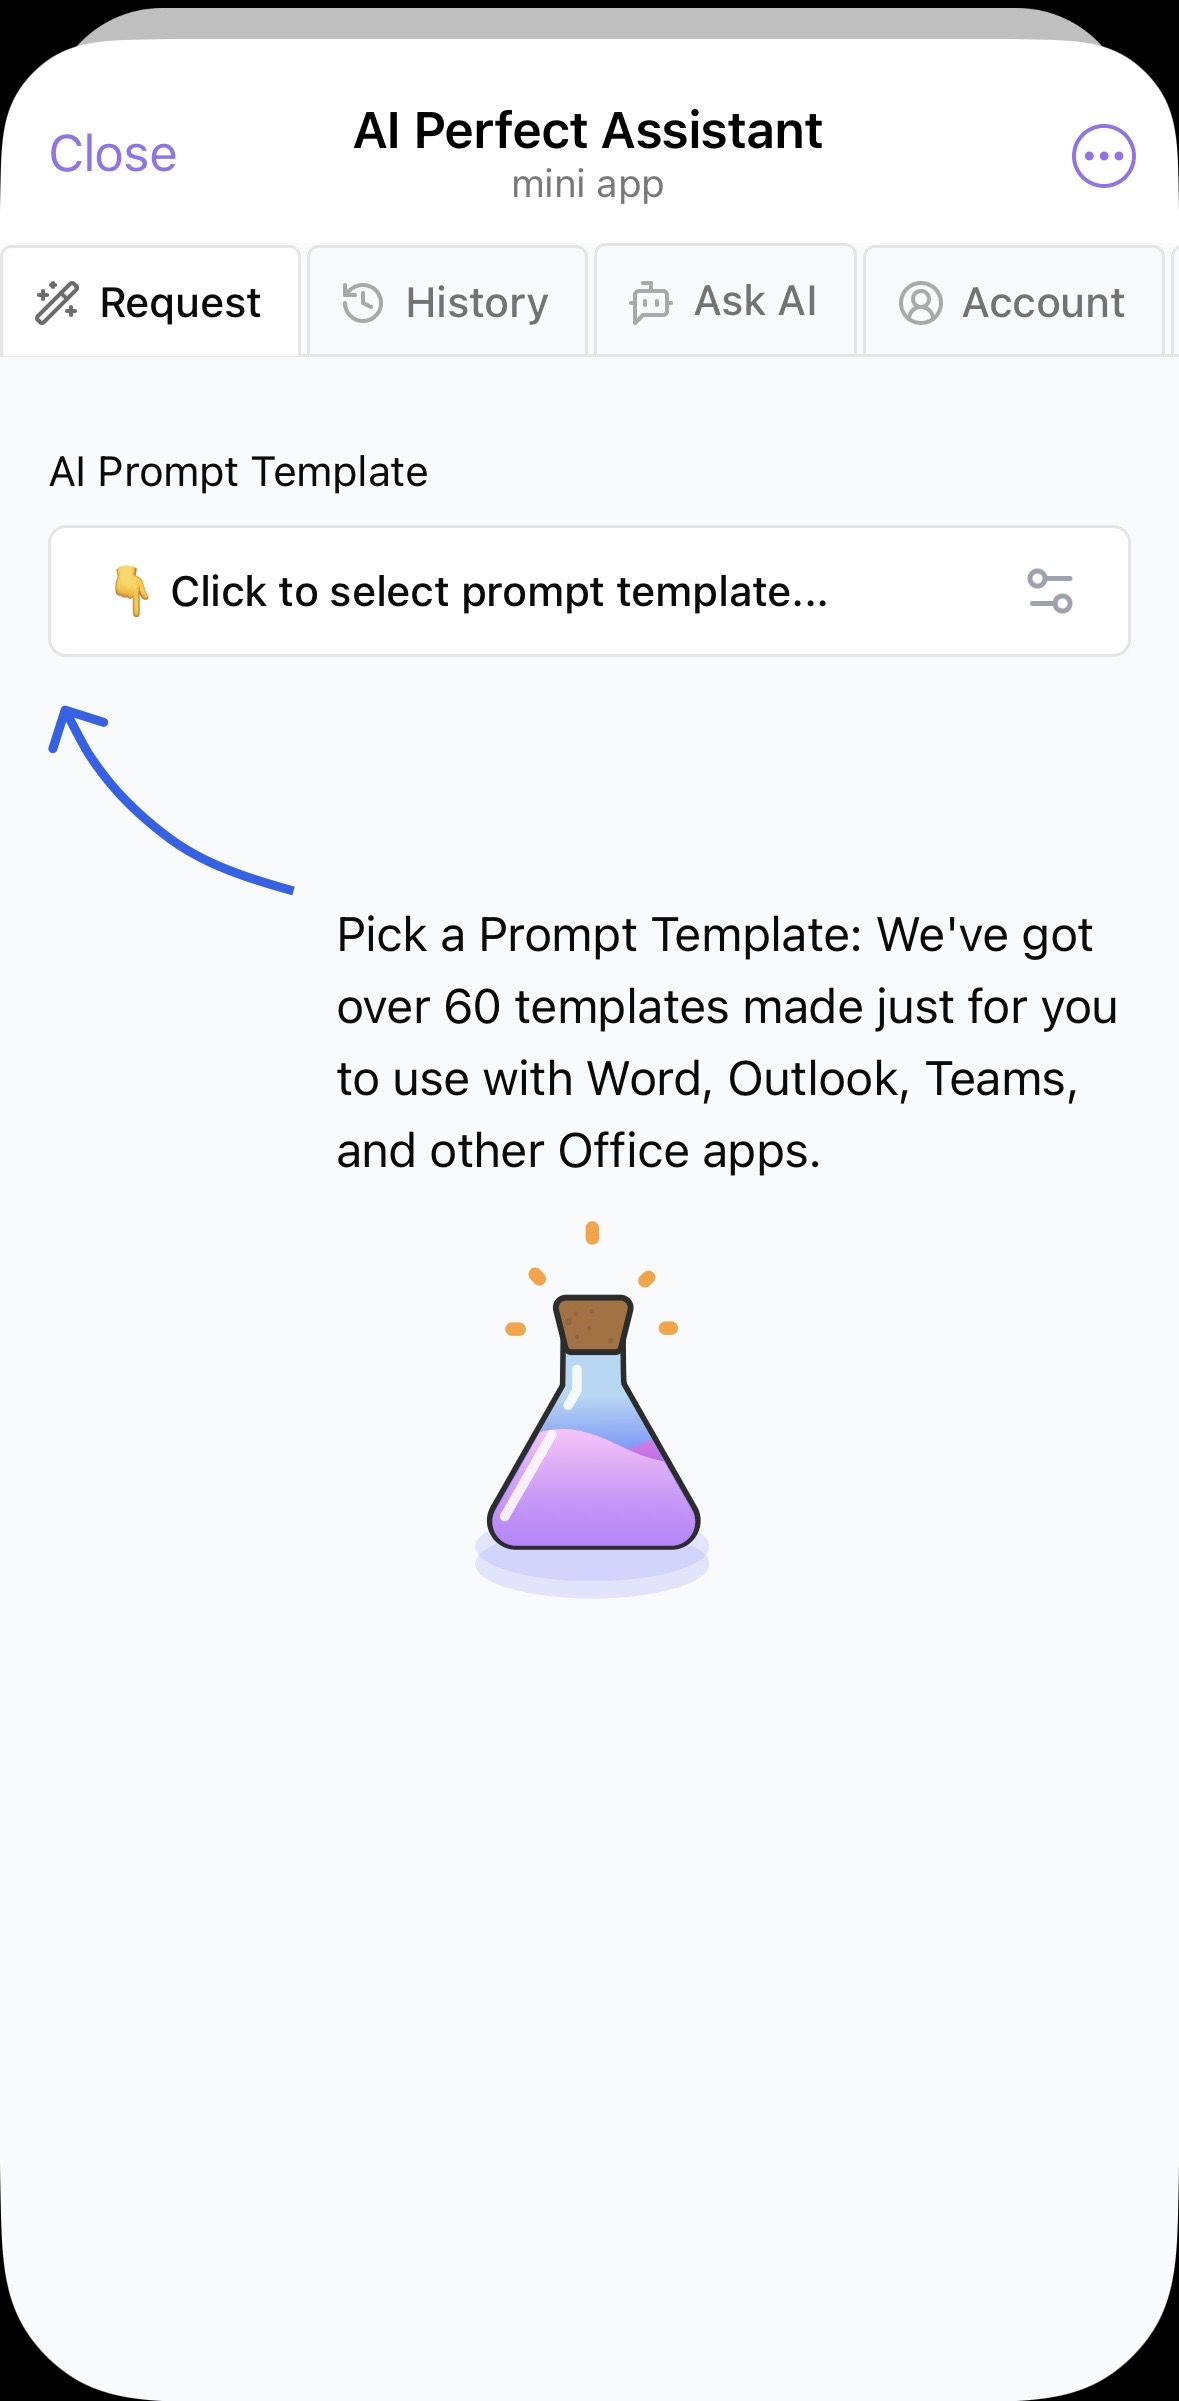Click the user profile Account icon
1179x2401 pixels.
pos(920,302)
